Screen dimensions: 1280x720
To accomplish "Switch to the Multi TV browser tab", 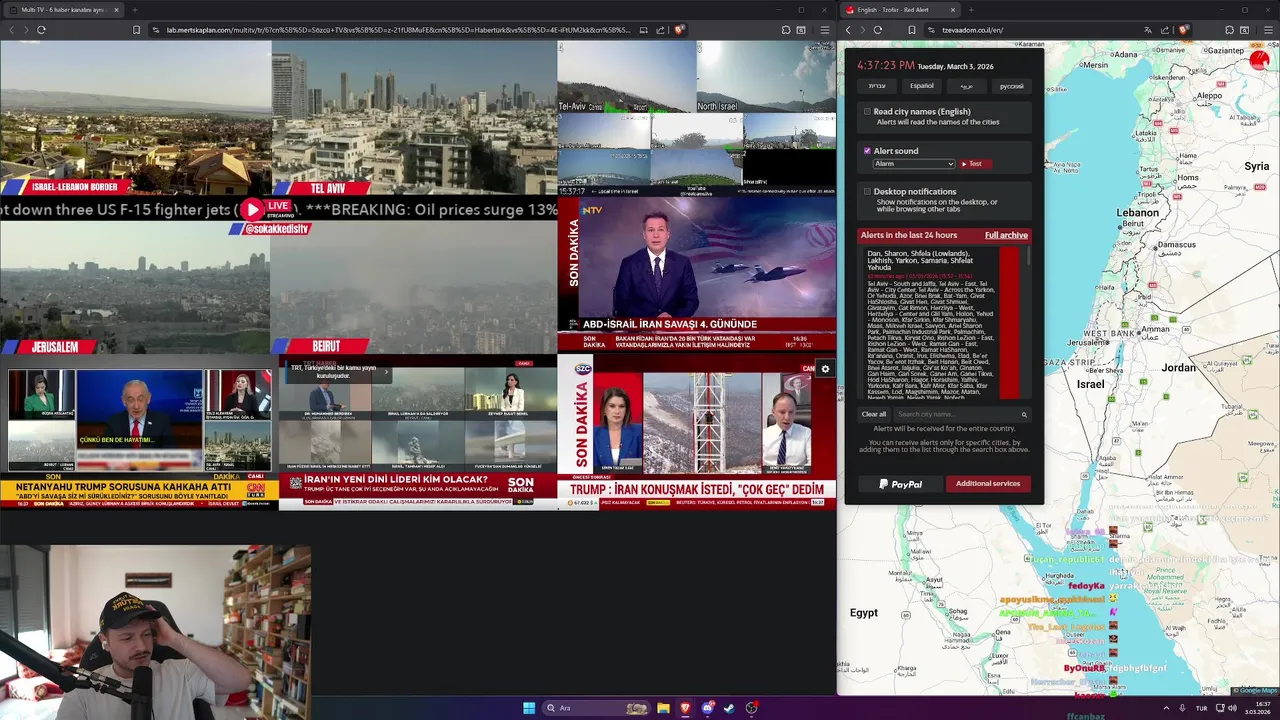I will 62,10.
